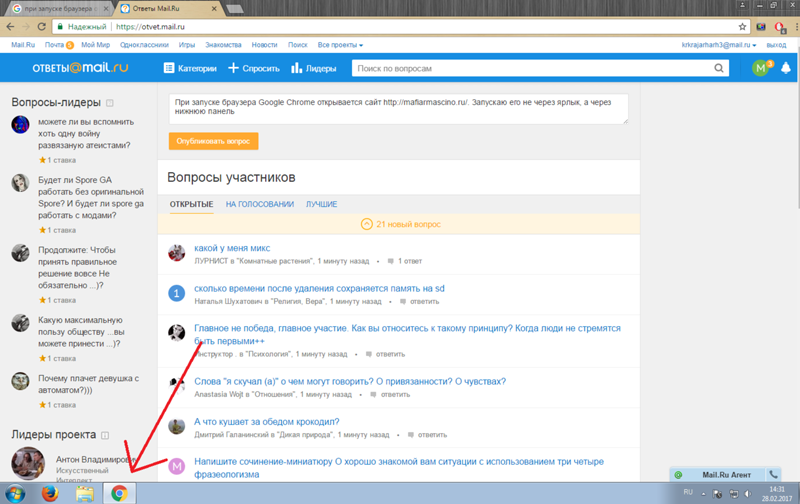Viewport: 800px width, 504px height.
Task: Switch to the ОТКРЫТЫЕ tab
Action: point(191,204)
